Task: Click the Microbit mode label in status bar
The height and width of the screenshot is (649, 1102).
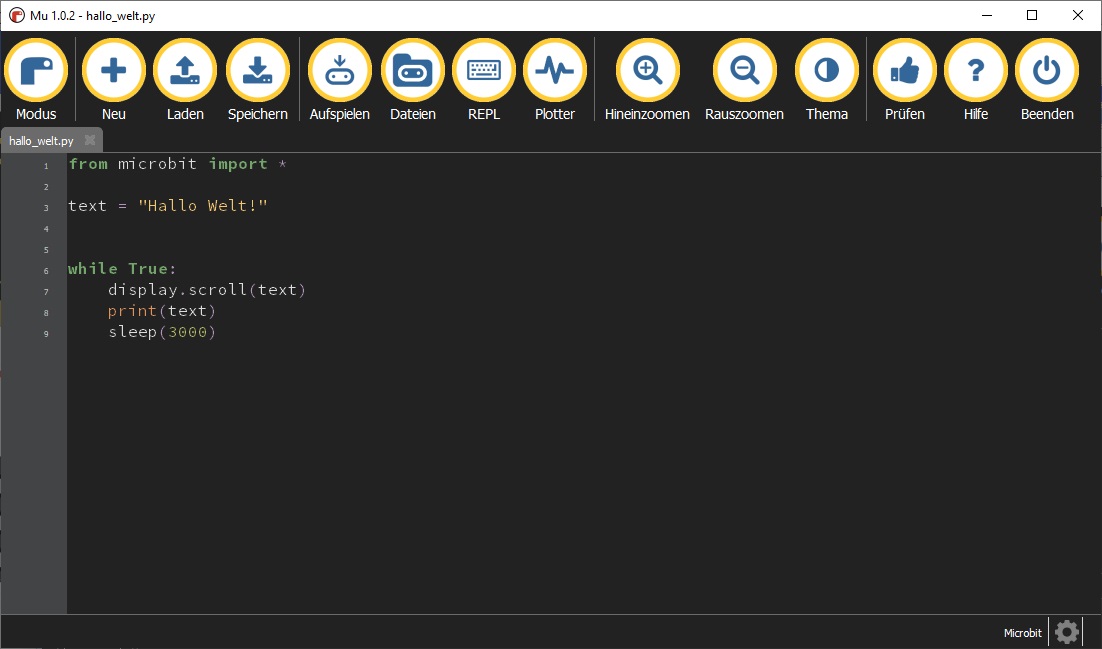Action: [x=1023, y=633]
